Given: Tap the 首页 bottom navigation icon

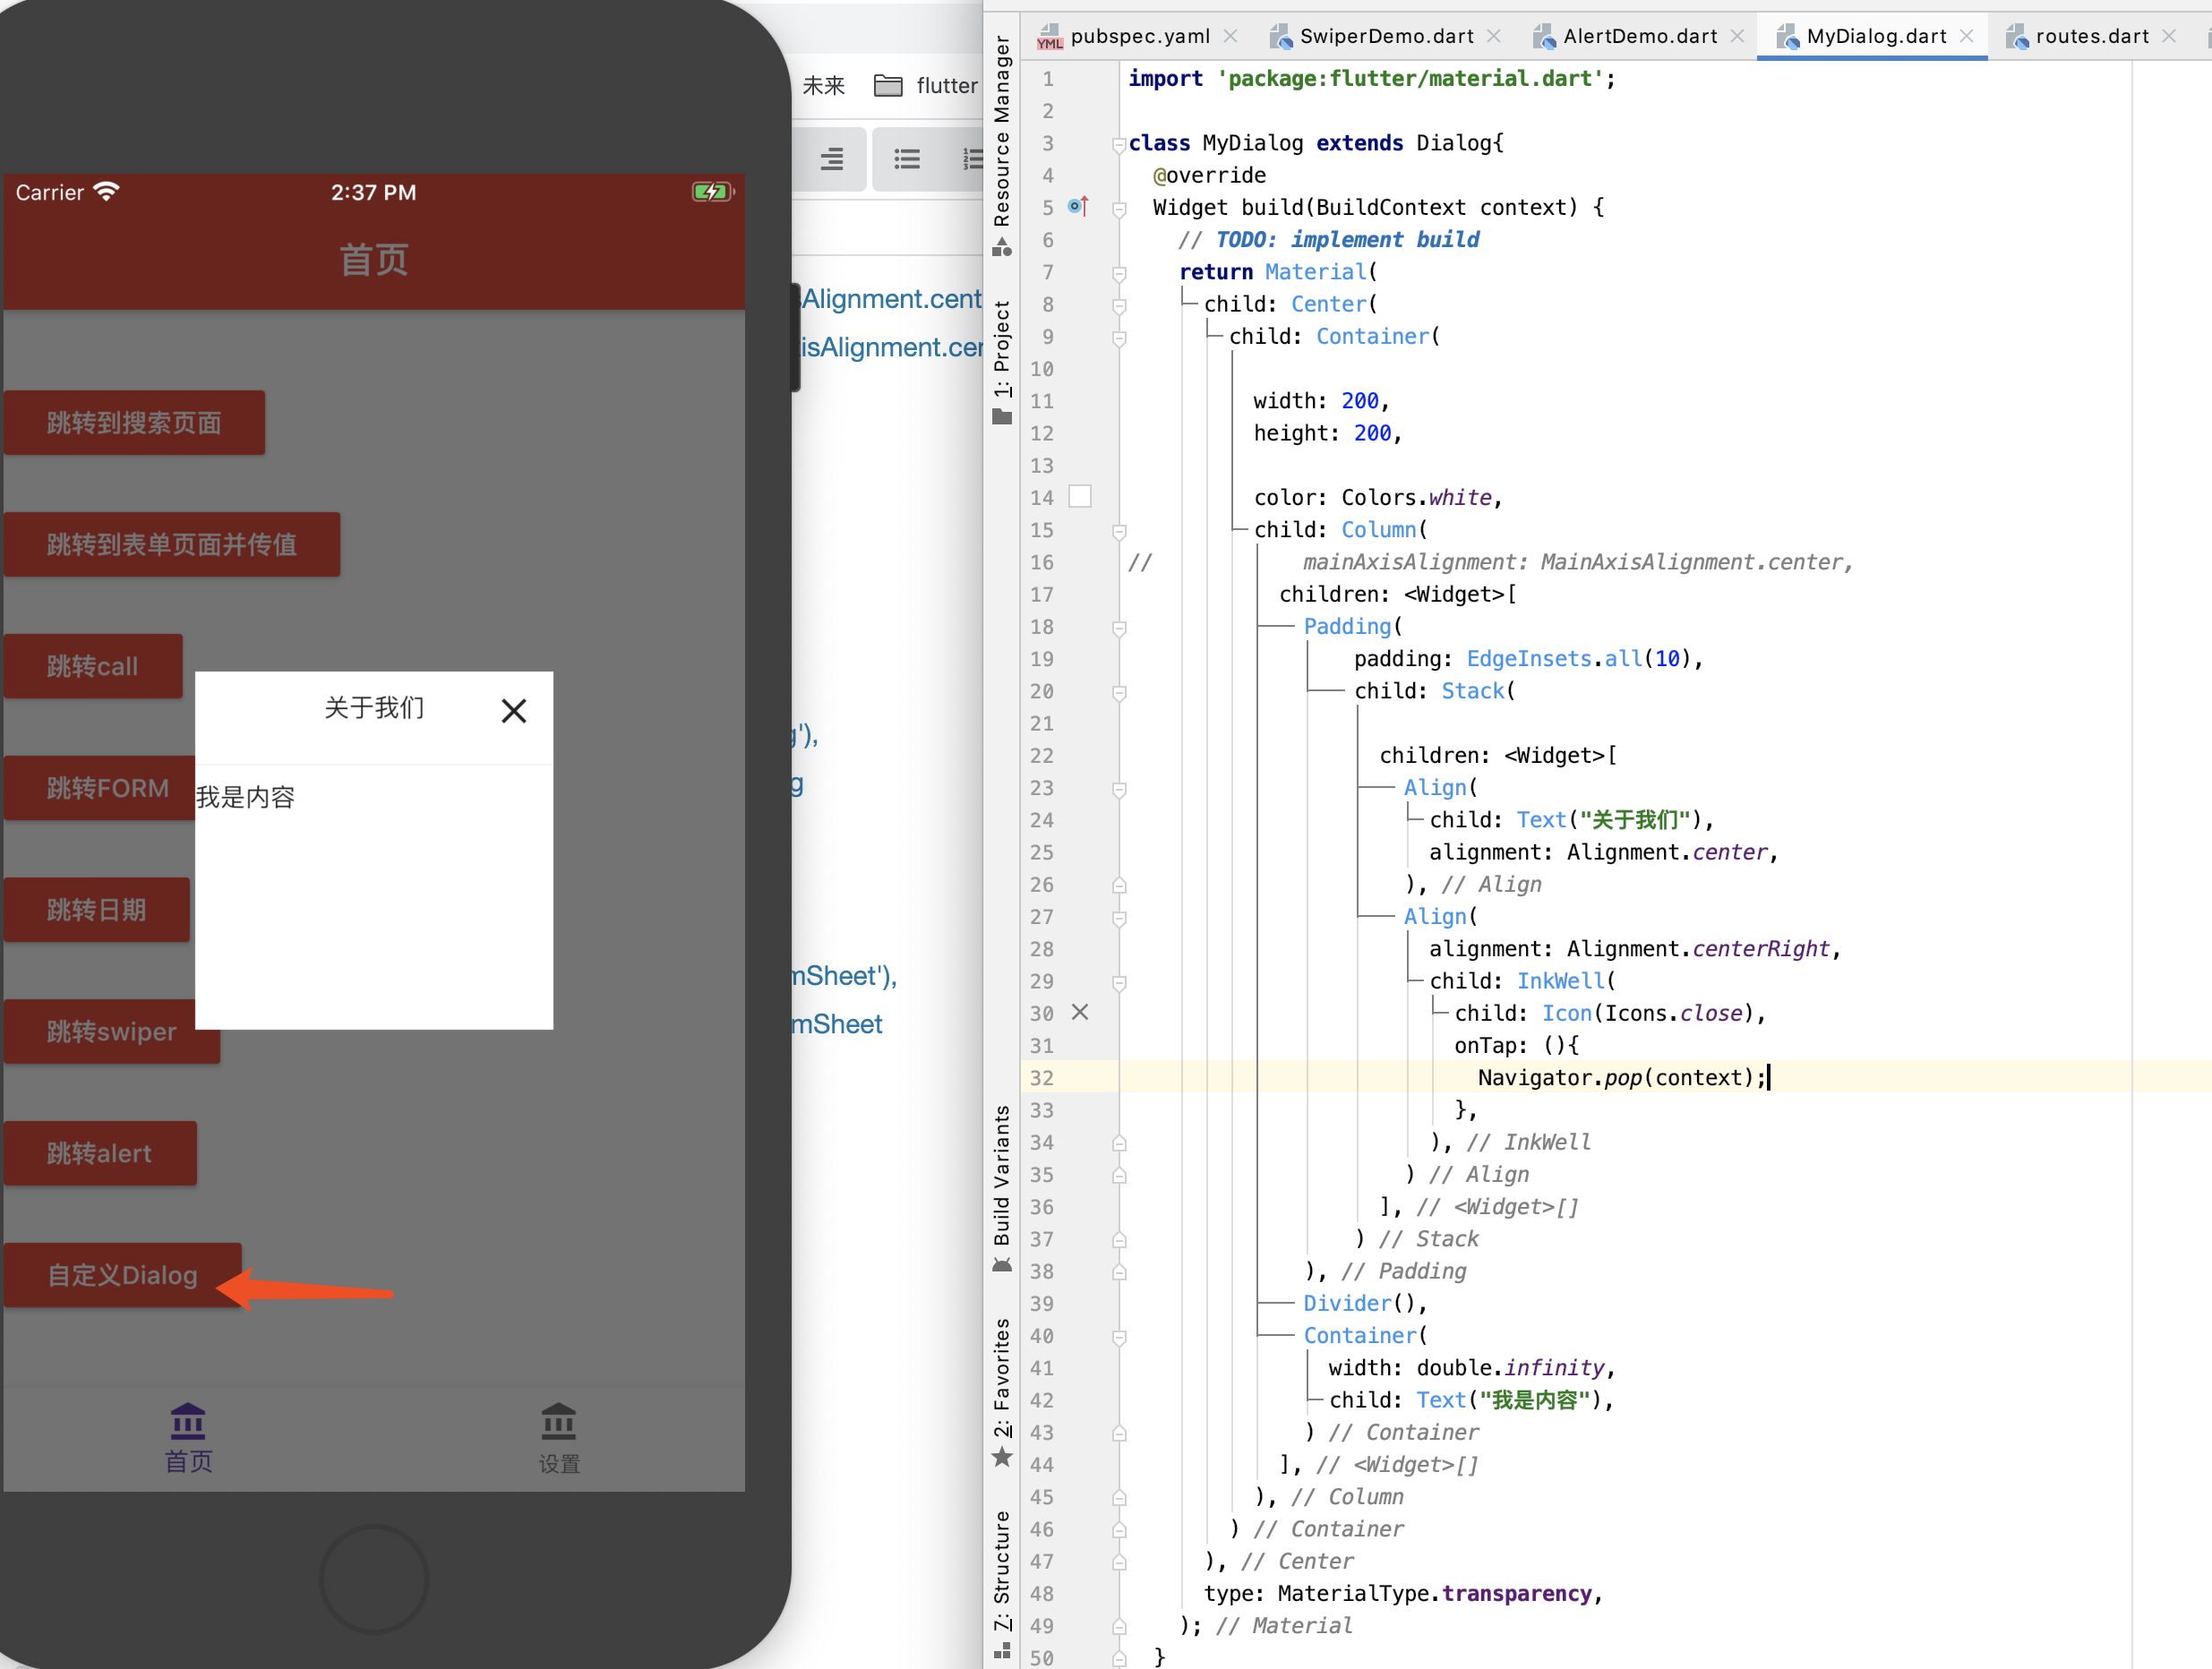Looking at the screenshot, I should 187,1420.
